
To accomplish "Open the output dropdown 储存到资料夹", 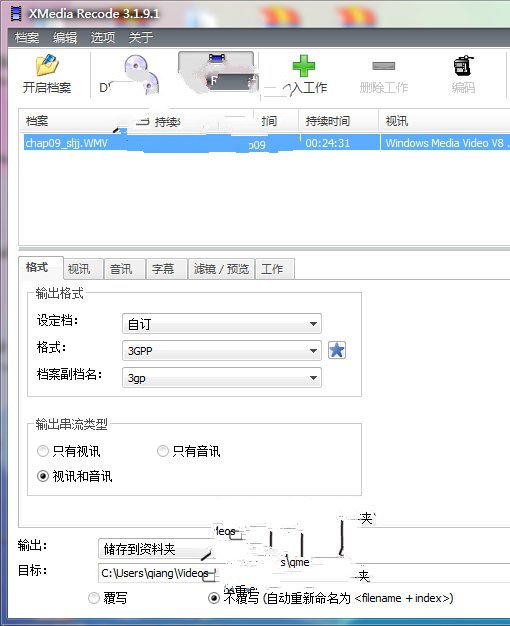I will pos(156,549).
